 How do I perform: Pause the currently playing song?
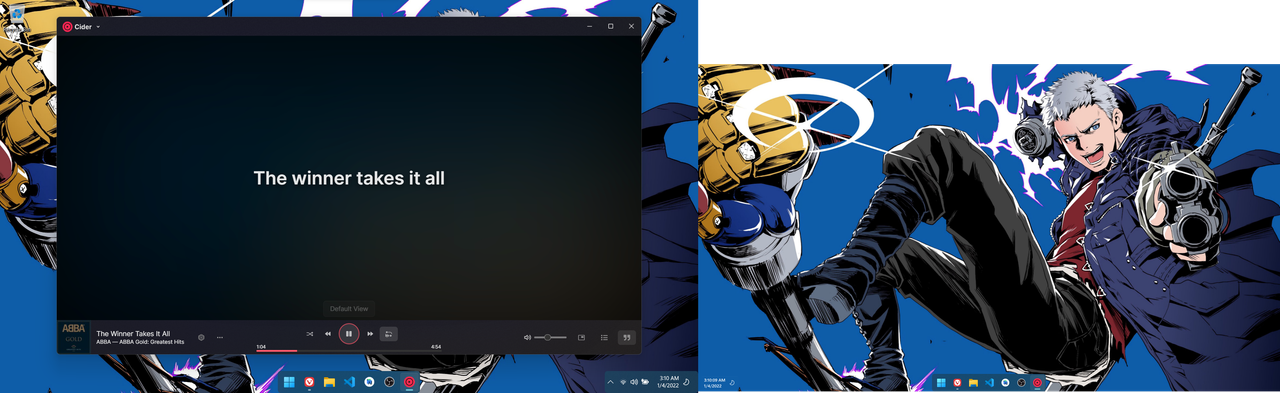(348, 334)
